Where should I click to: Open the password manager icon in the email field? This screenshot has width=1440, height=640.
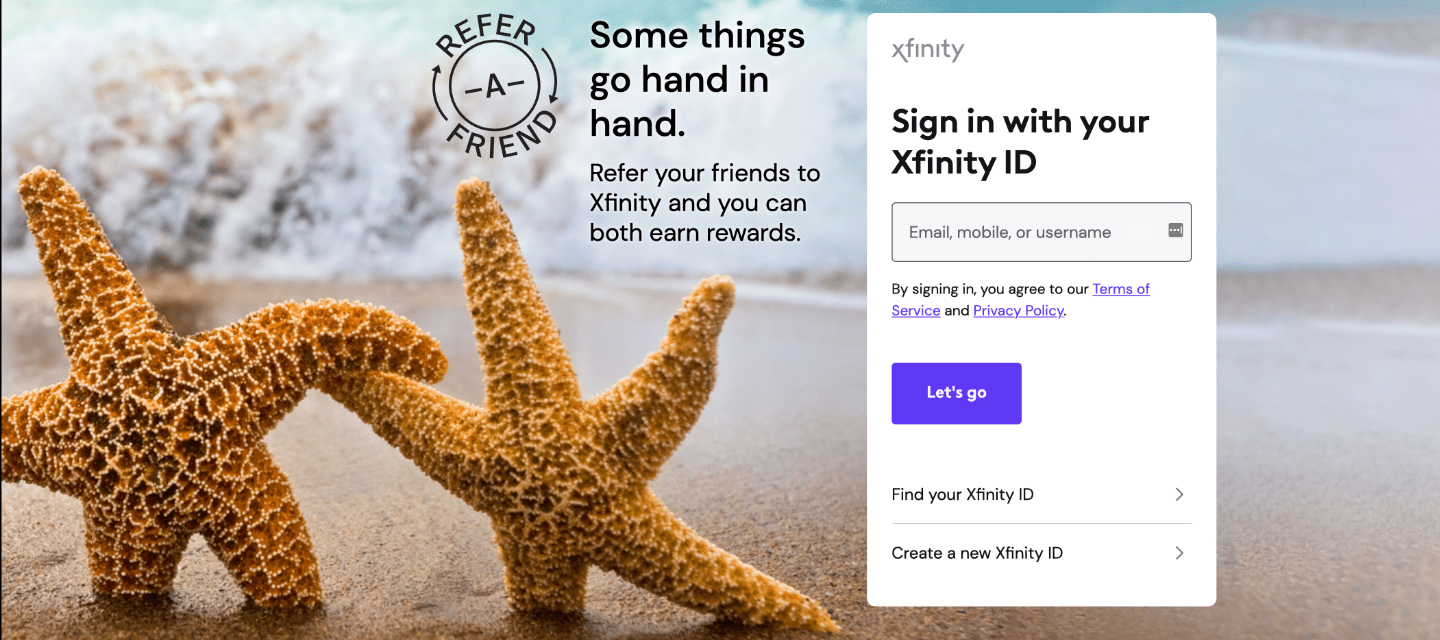point(1175,231)
